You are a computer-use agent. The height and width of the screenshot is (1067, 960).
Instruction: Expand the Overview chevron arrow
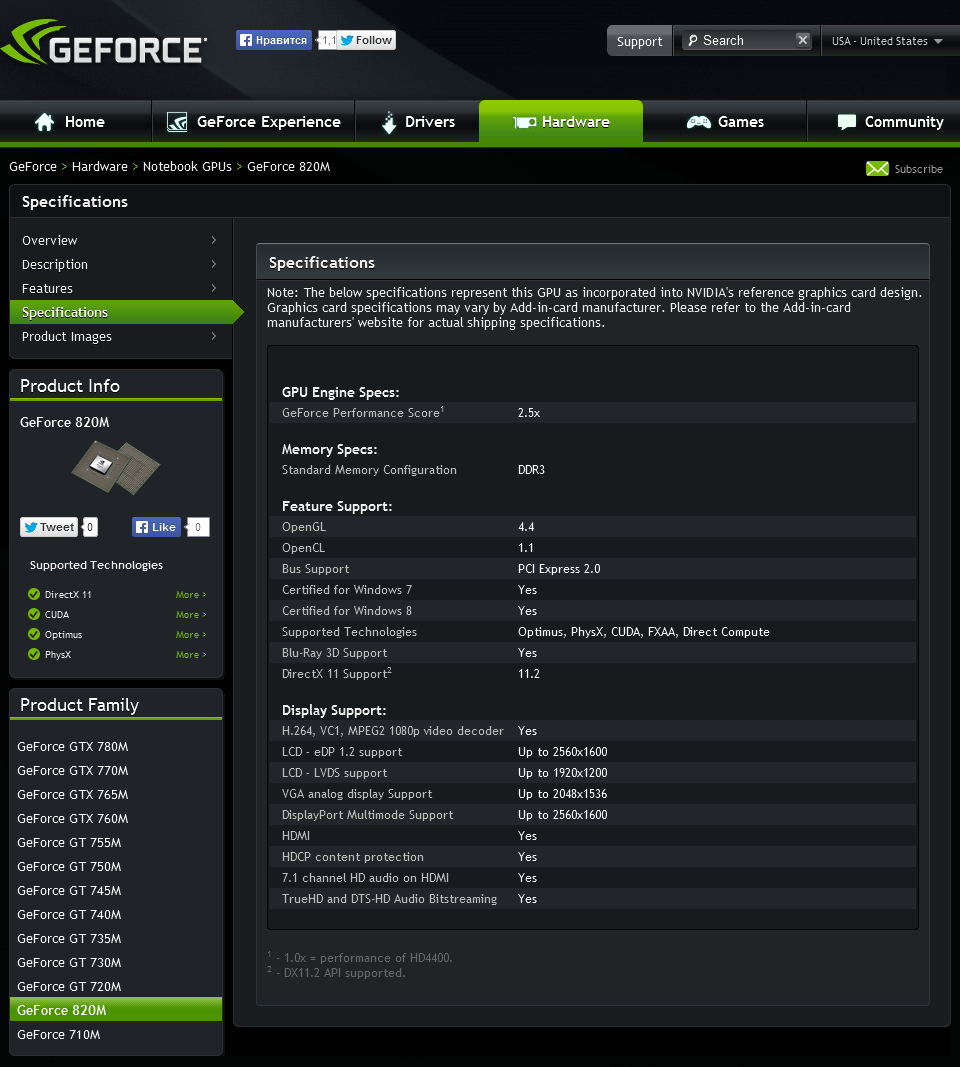pos(214,240)
